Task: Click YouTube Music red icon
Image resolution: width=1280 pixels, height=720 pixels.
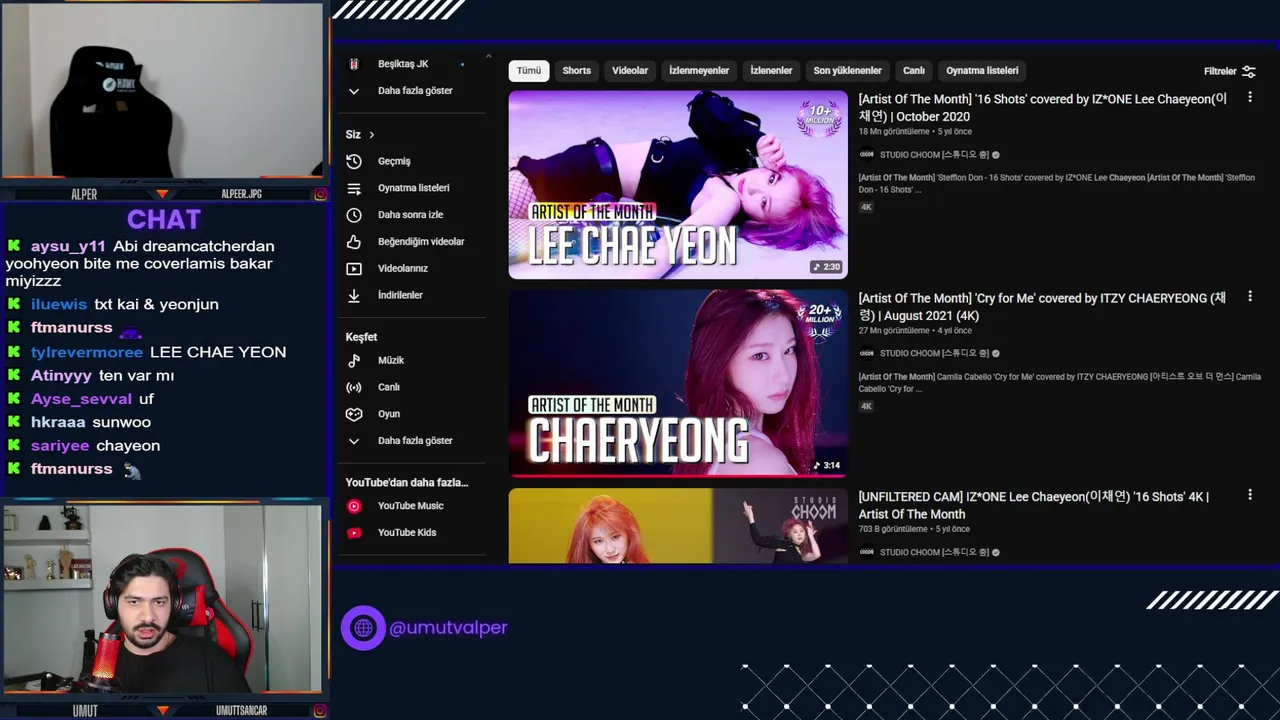Action: 353,506
